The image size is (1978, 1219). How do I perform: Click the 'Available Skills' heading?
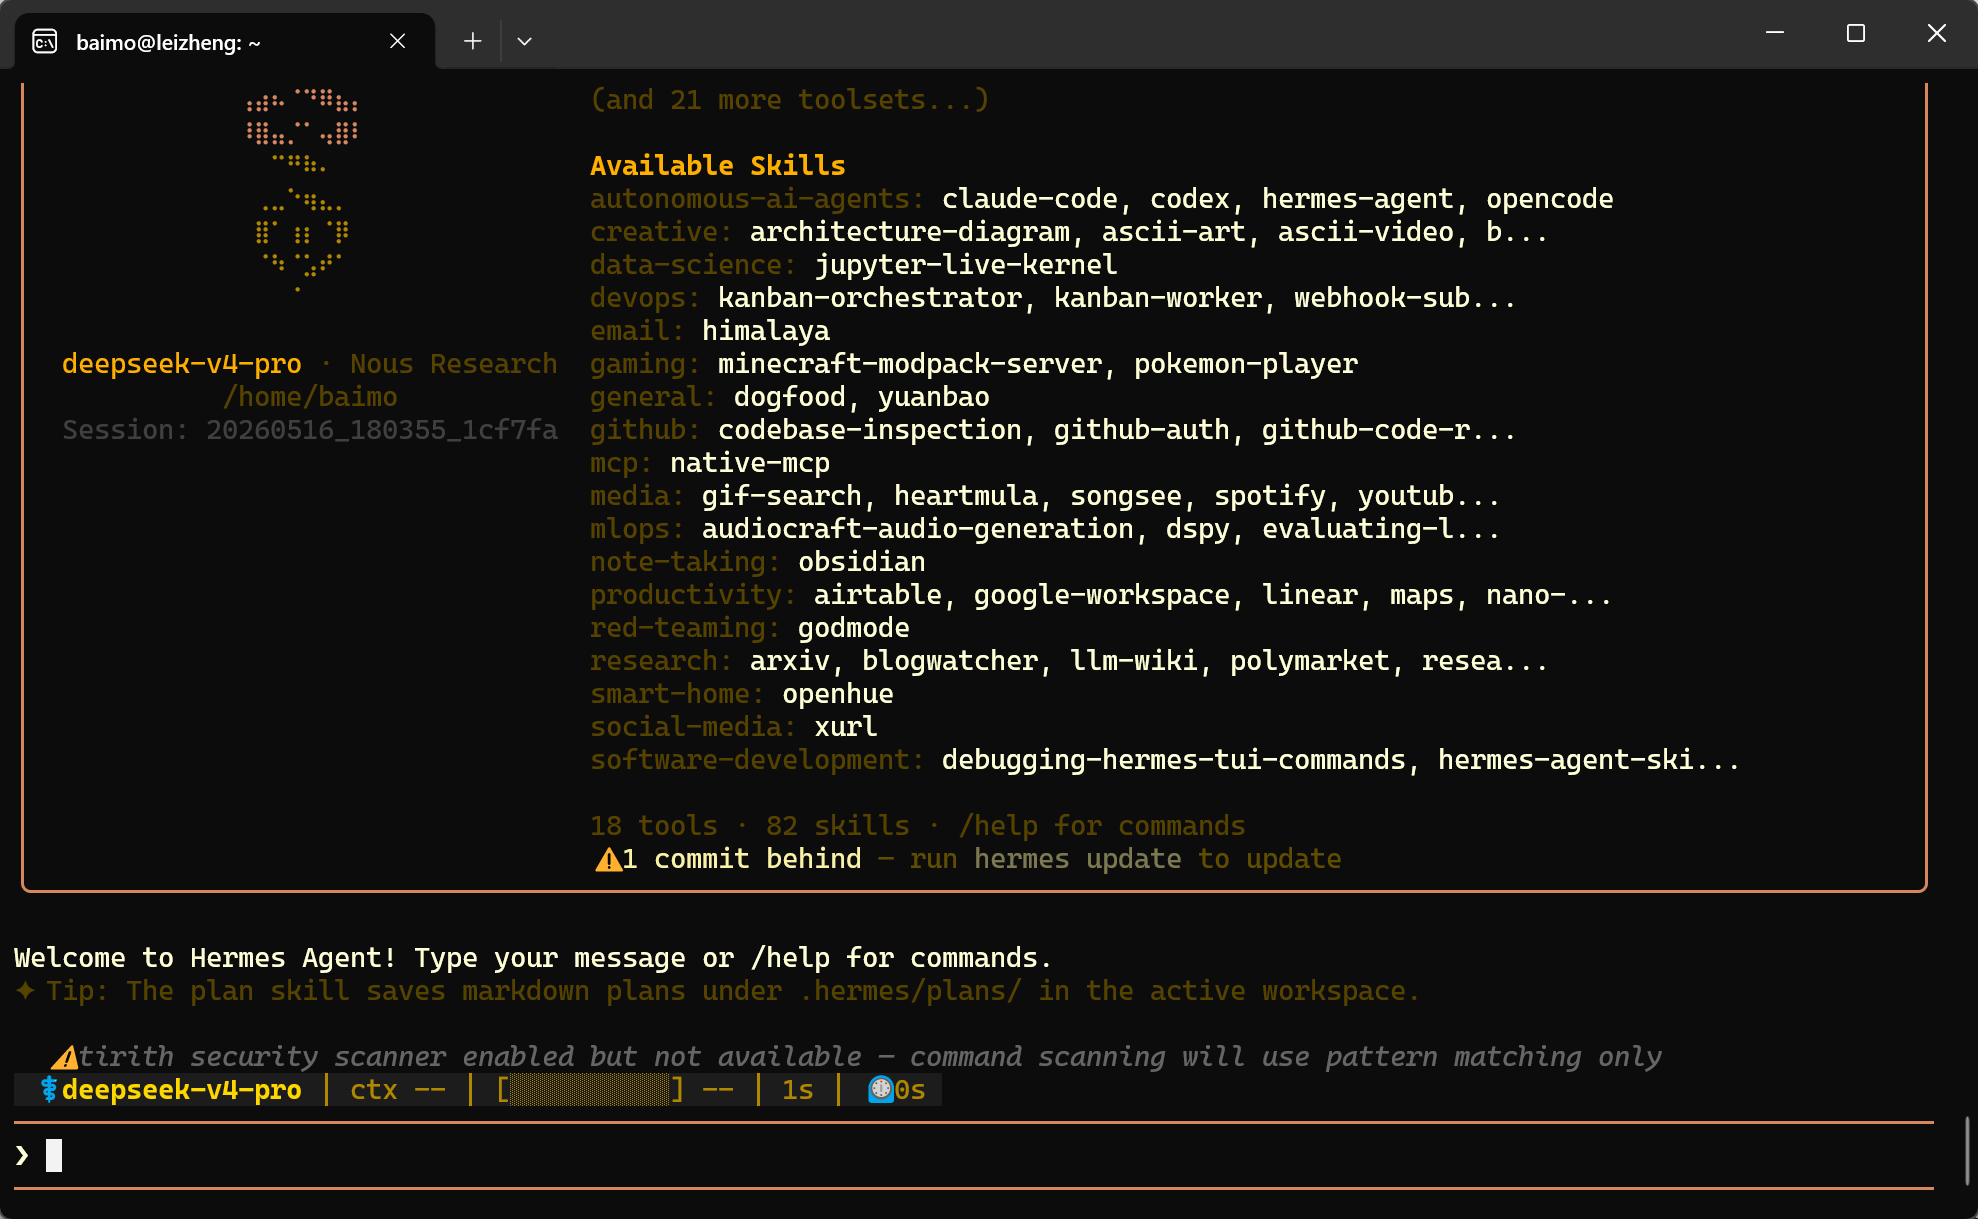pyautogui.click(x=718, y=166)
